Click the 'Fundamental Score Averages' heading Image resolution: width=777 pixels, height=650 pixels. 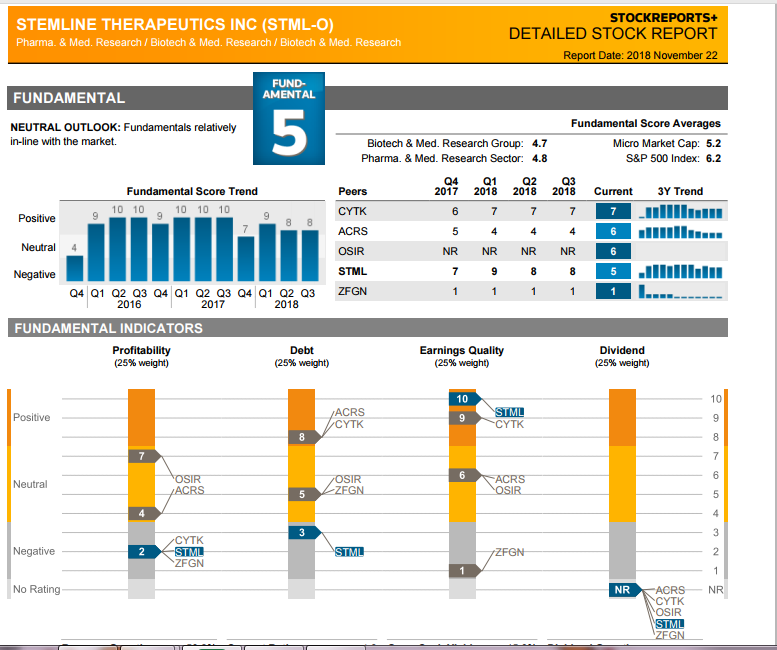[x=646, y=123]
